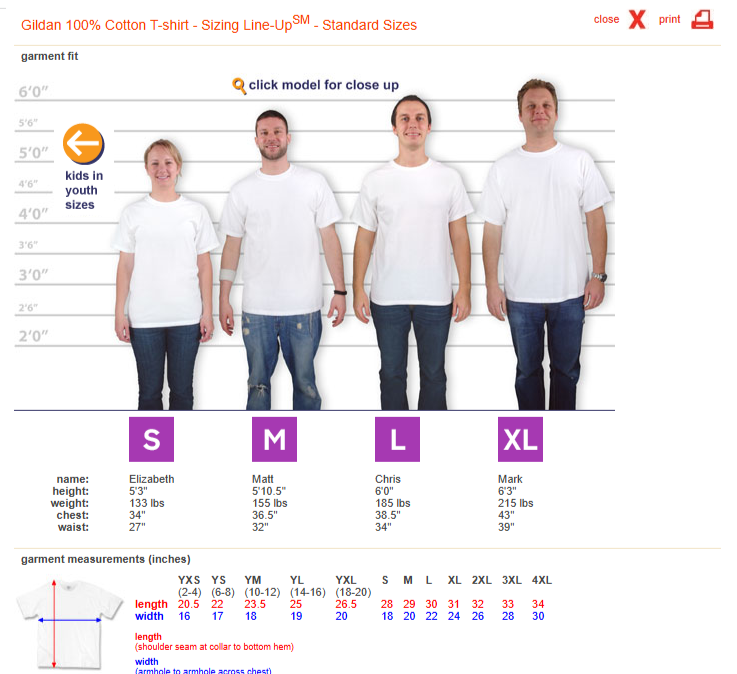The image size is (737, 674).
Task: Click the Gildan Sizing Line-Up title
Action: (x=219, y=24)
